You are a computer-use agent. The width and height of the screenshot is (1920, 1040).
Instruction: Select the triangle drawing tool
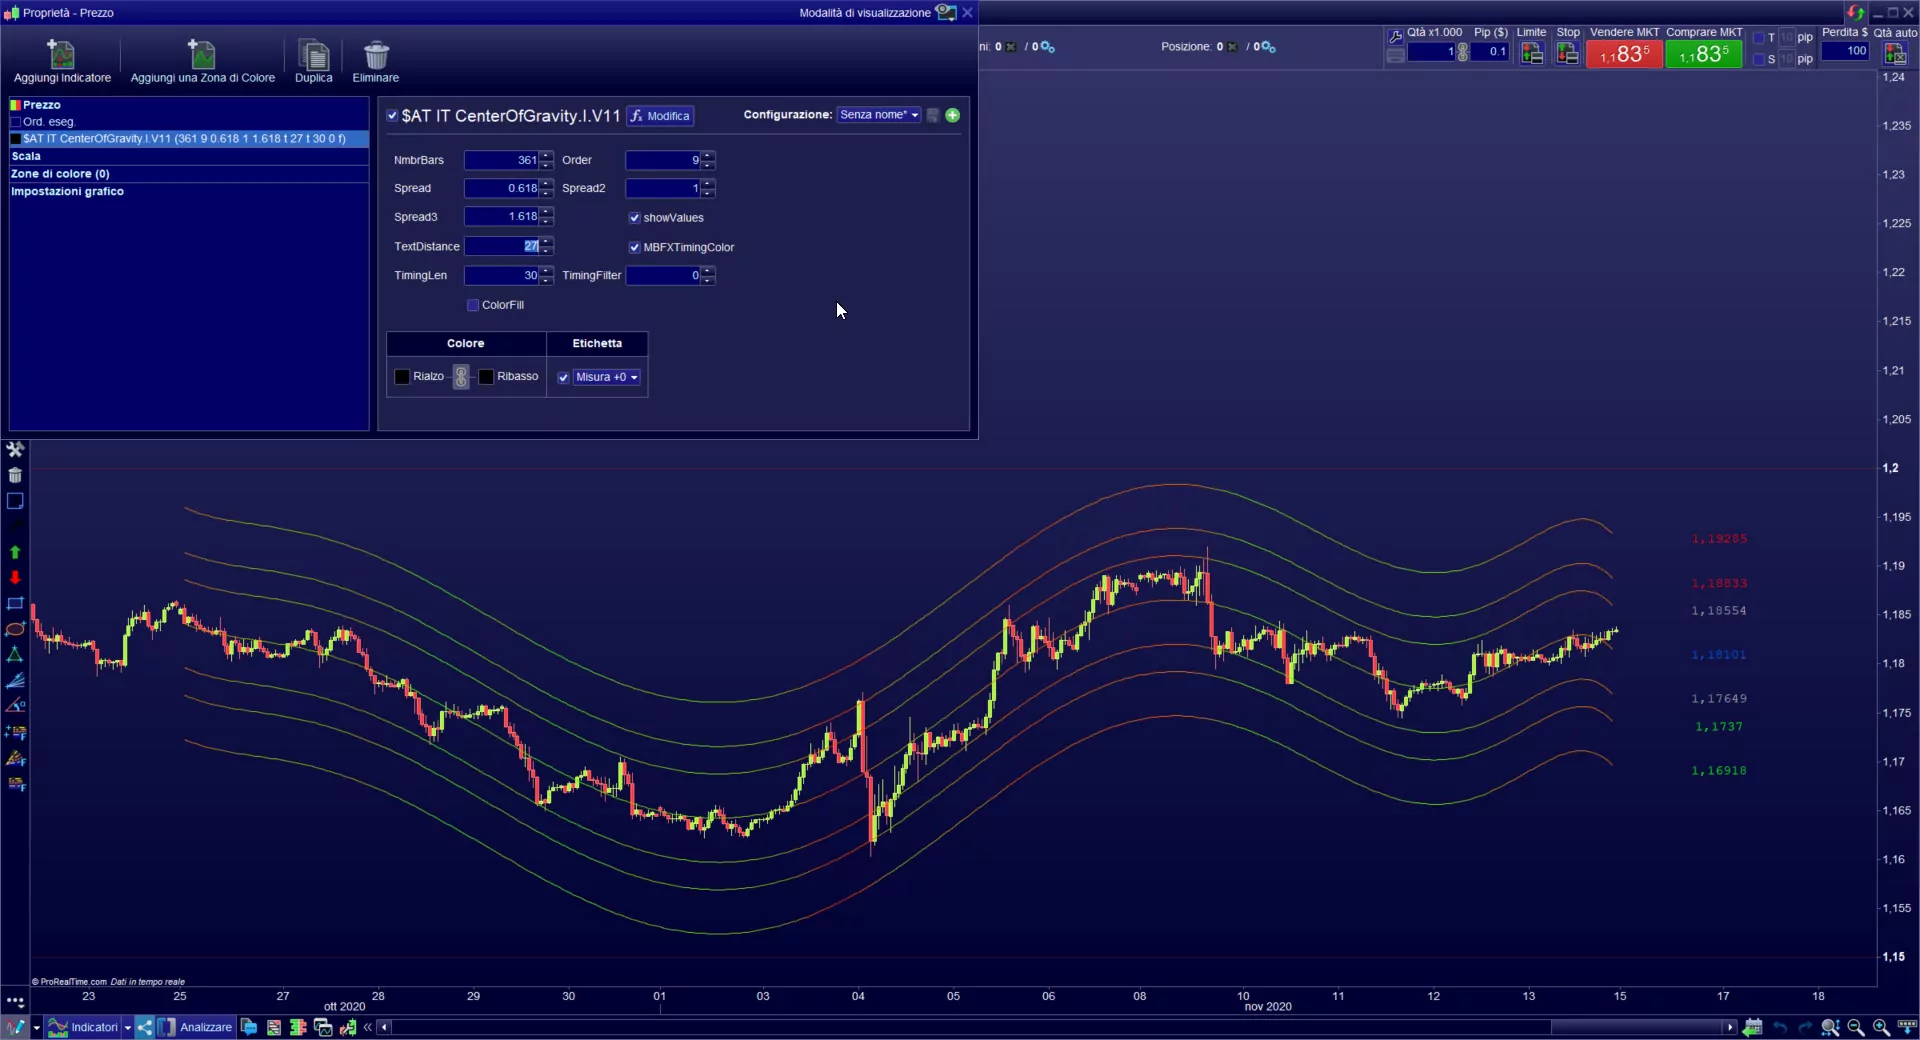(15, 655)
